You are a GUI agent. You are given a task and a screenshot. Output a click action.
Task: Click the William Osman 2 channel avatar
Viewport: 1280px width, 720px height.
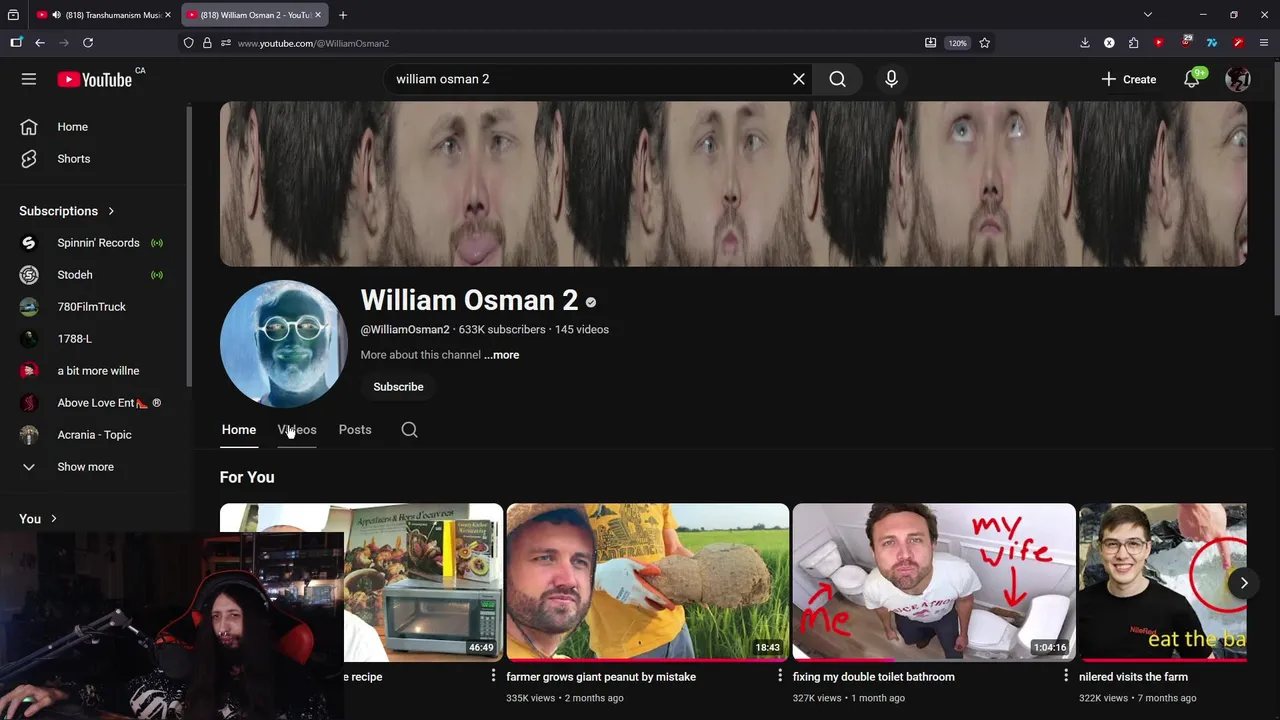pos(283,344)
